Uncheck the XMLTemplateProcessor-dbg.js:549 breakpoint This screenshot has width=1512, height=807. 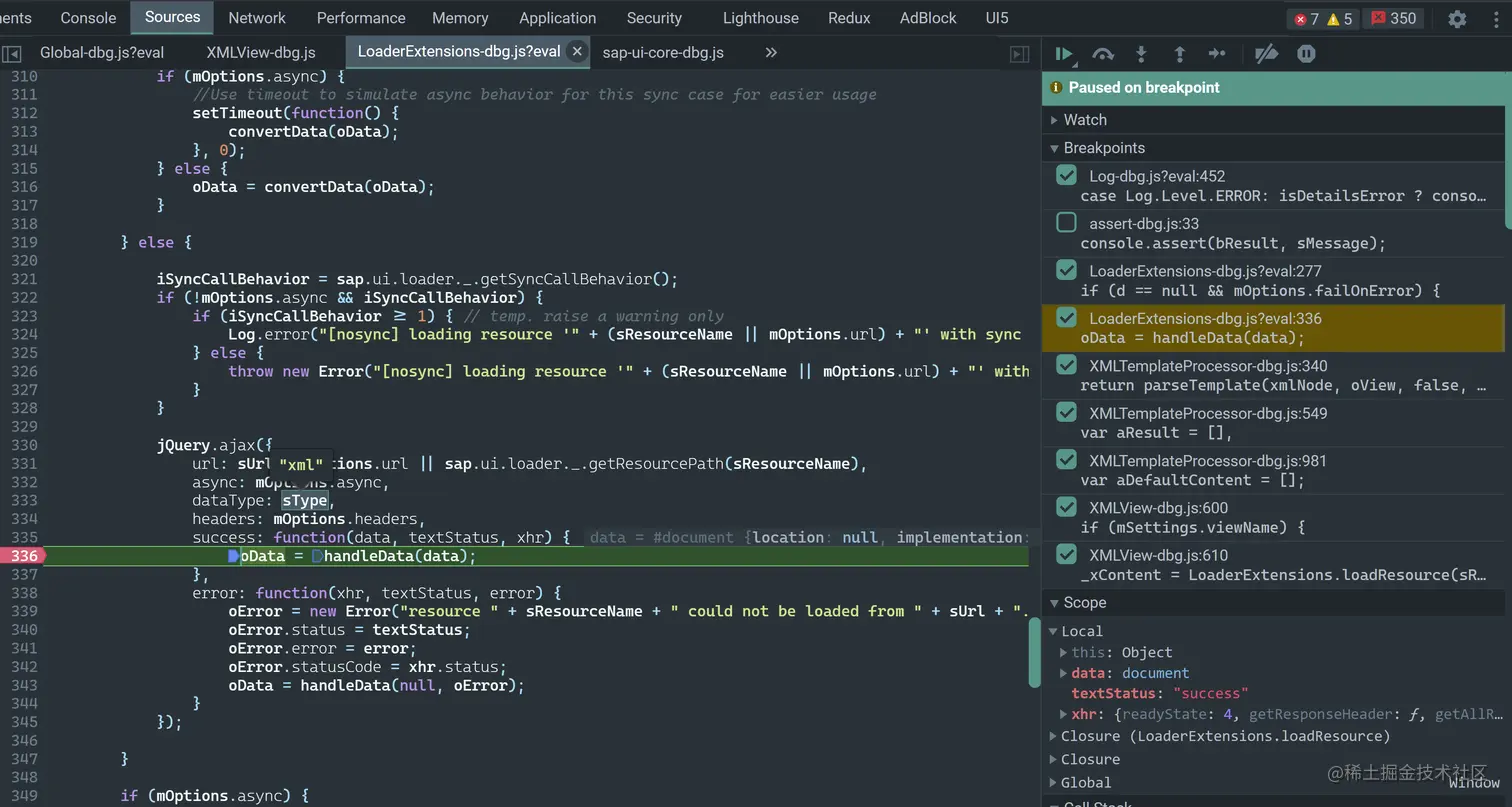(x=1067, y=412)
